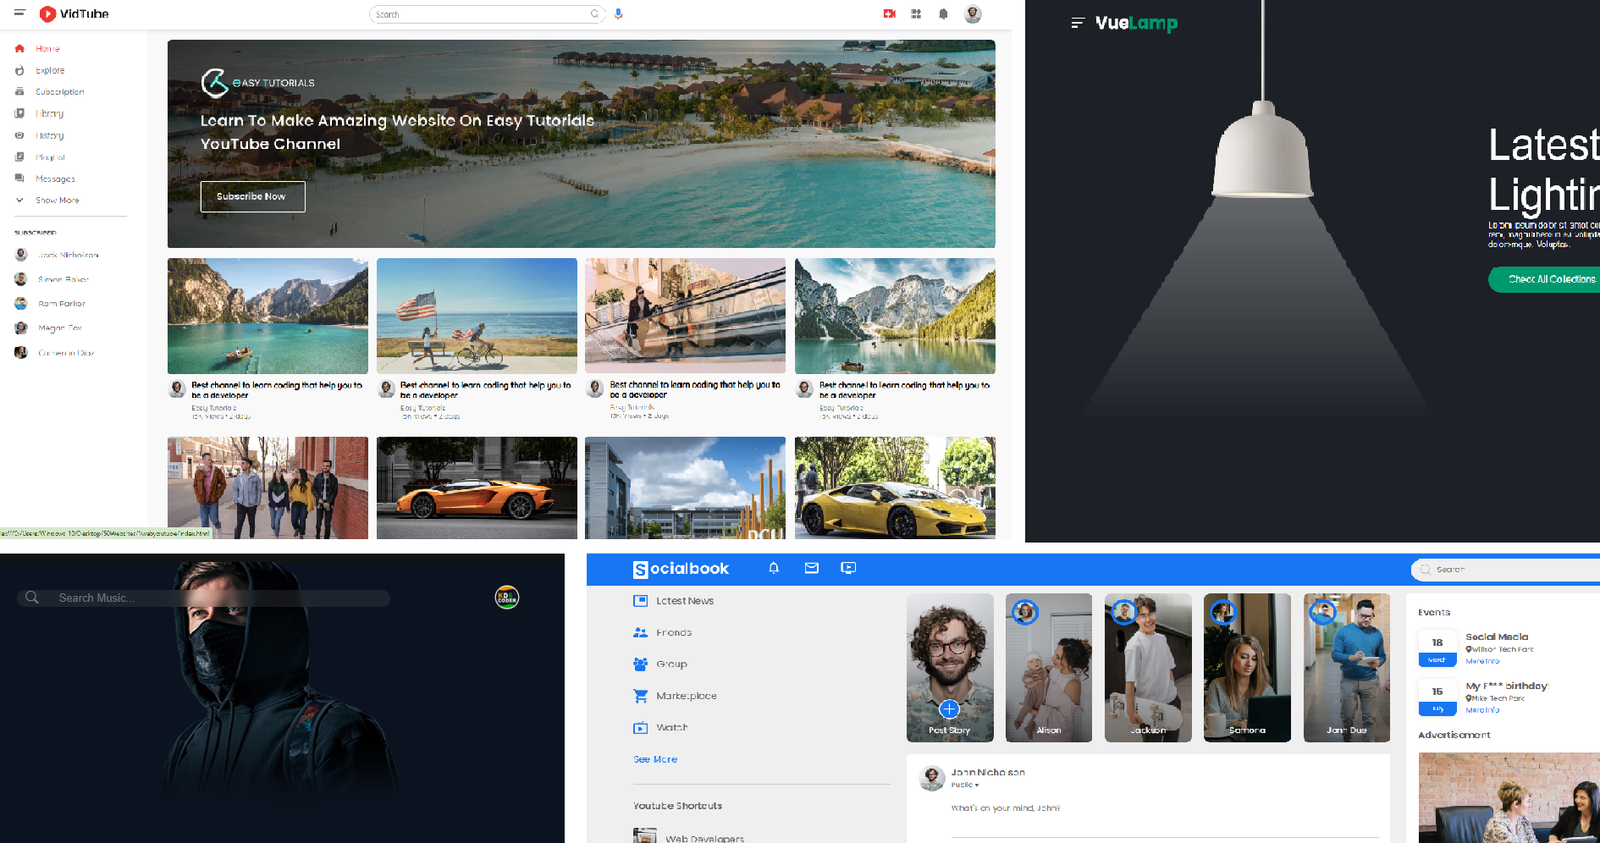
Task: Click the microphone voice search icon
Action: click(x=619, y=14)
